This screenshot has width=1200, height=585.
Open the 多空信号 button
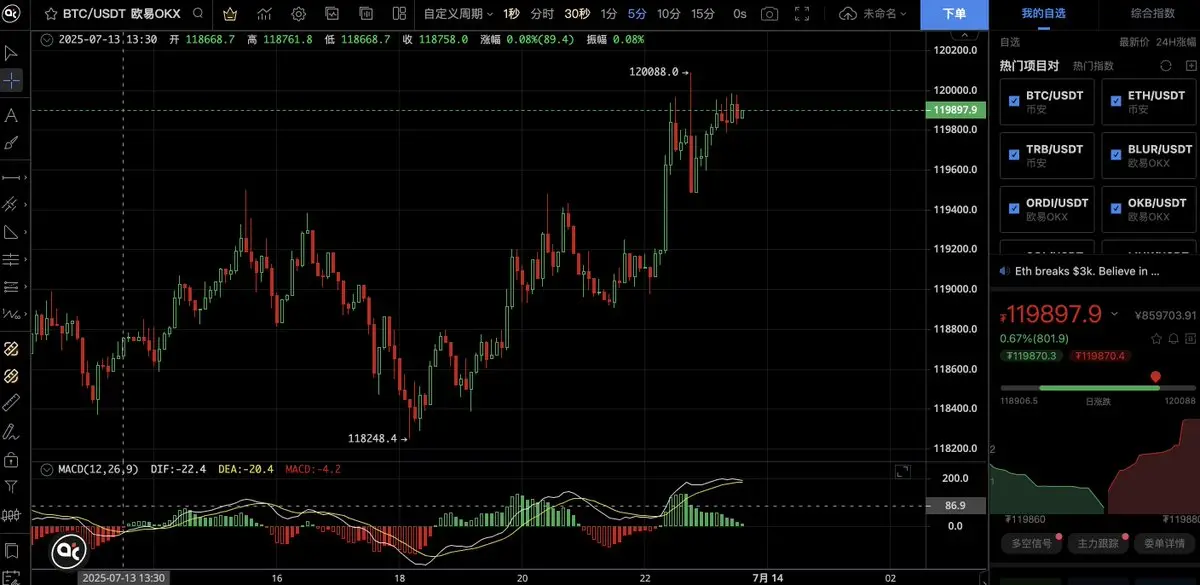coord(1030,544)
